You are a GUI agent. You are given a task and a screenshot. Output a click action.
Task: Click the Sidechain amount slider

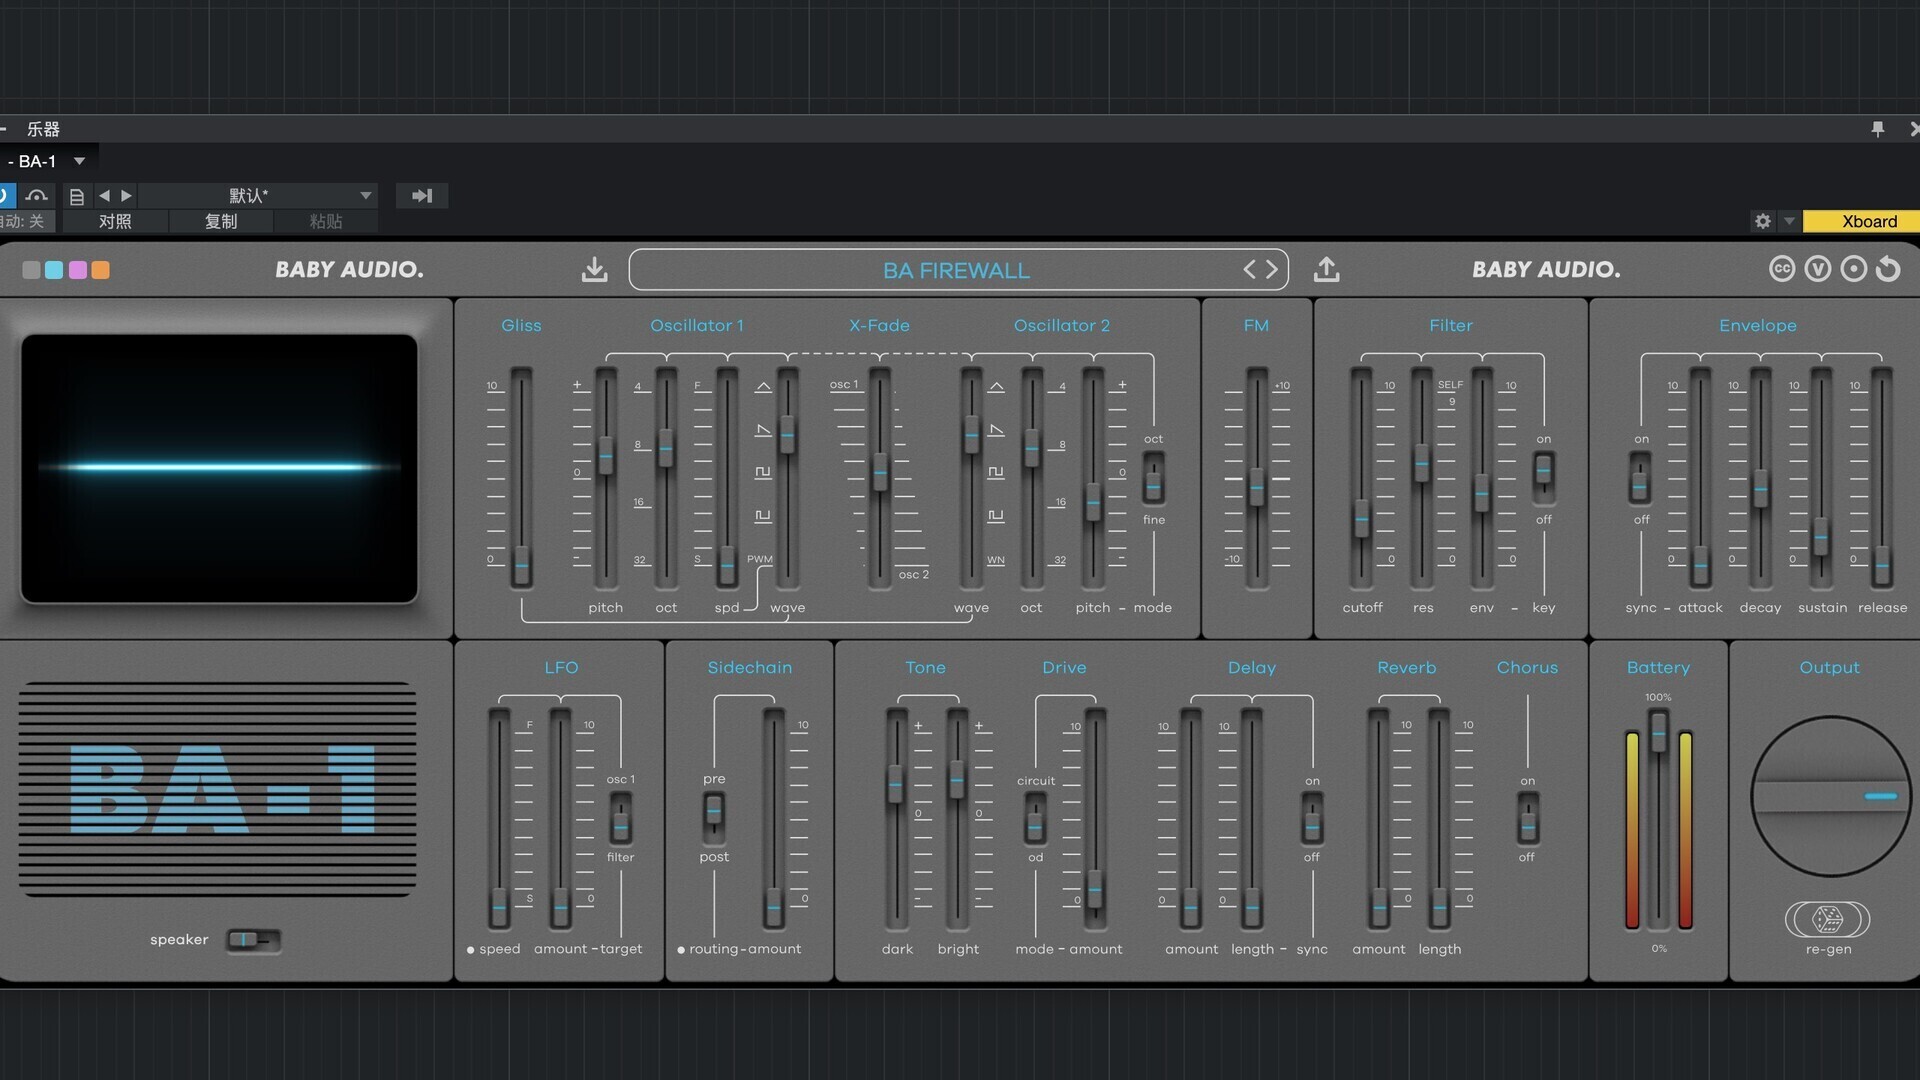[x=773, y=818]
